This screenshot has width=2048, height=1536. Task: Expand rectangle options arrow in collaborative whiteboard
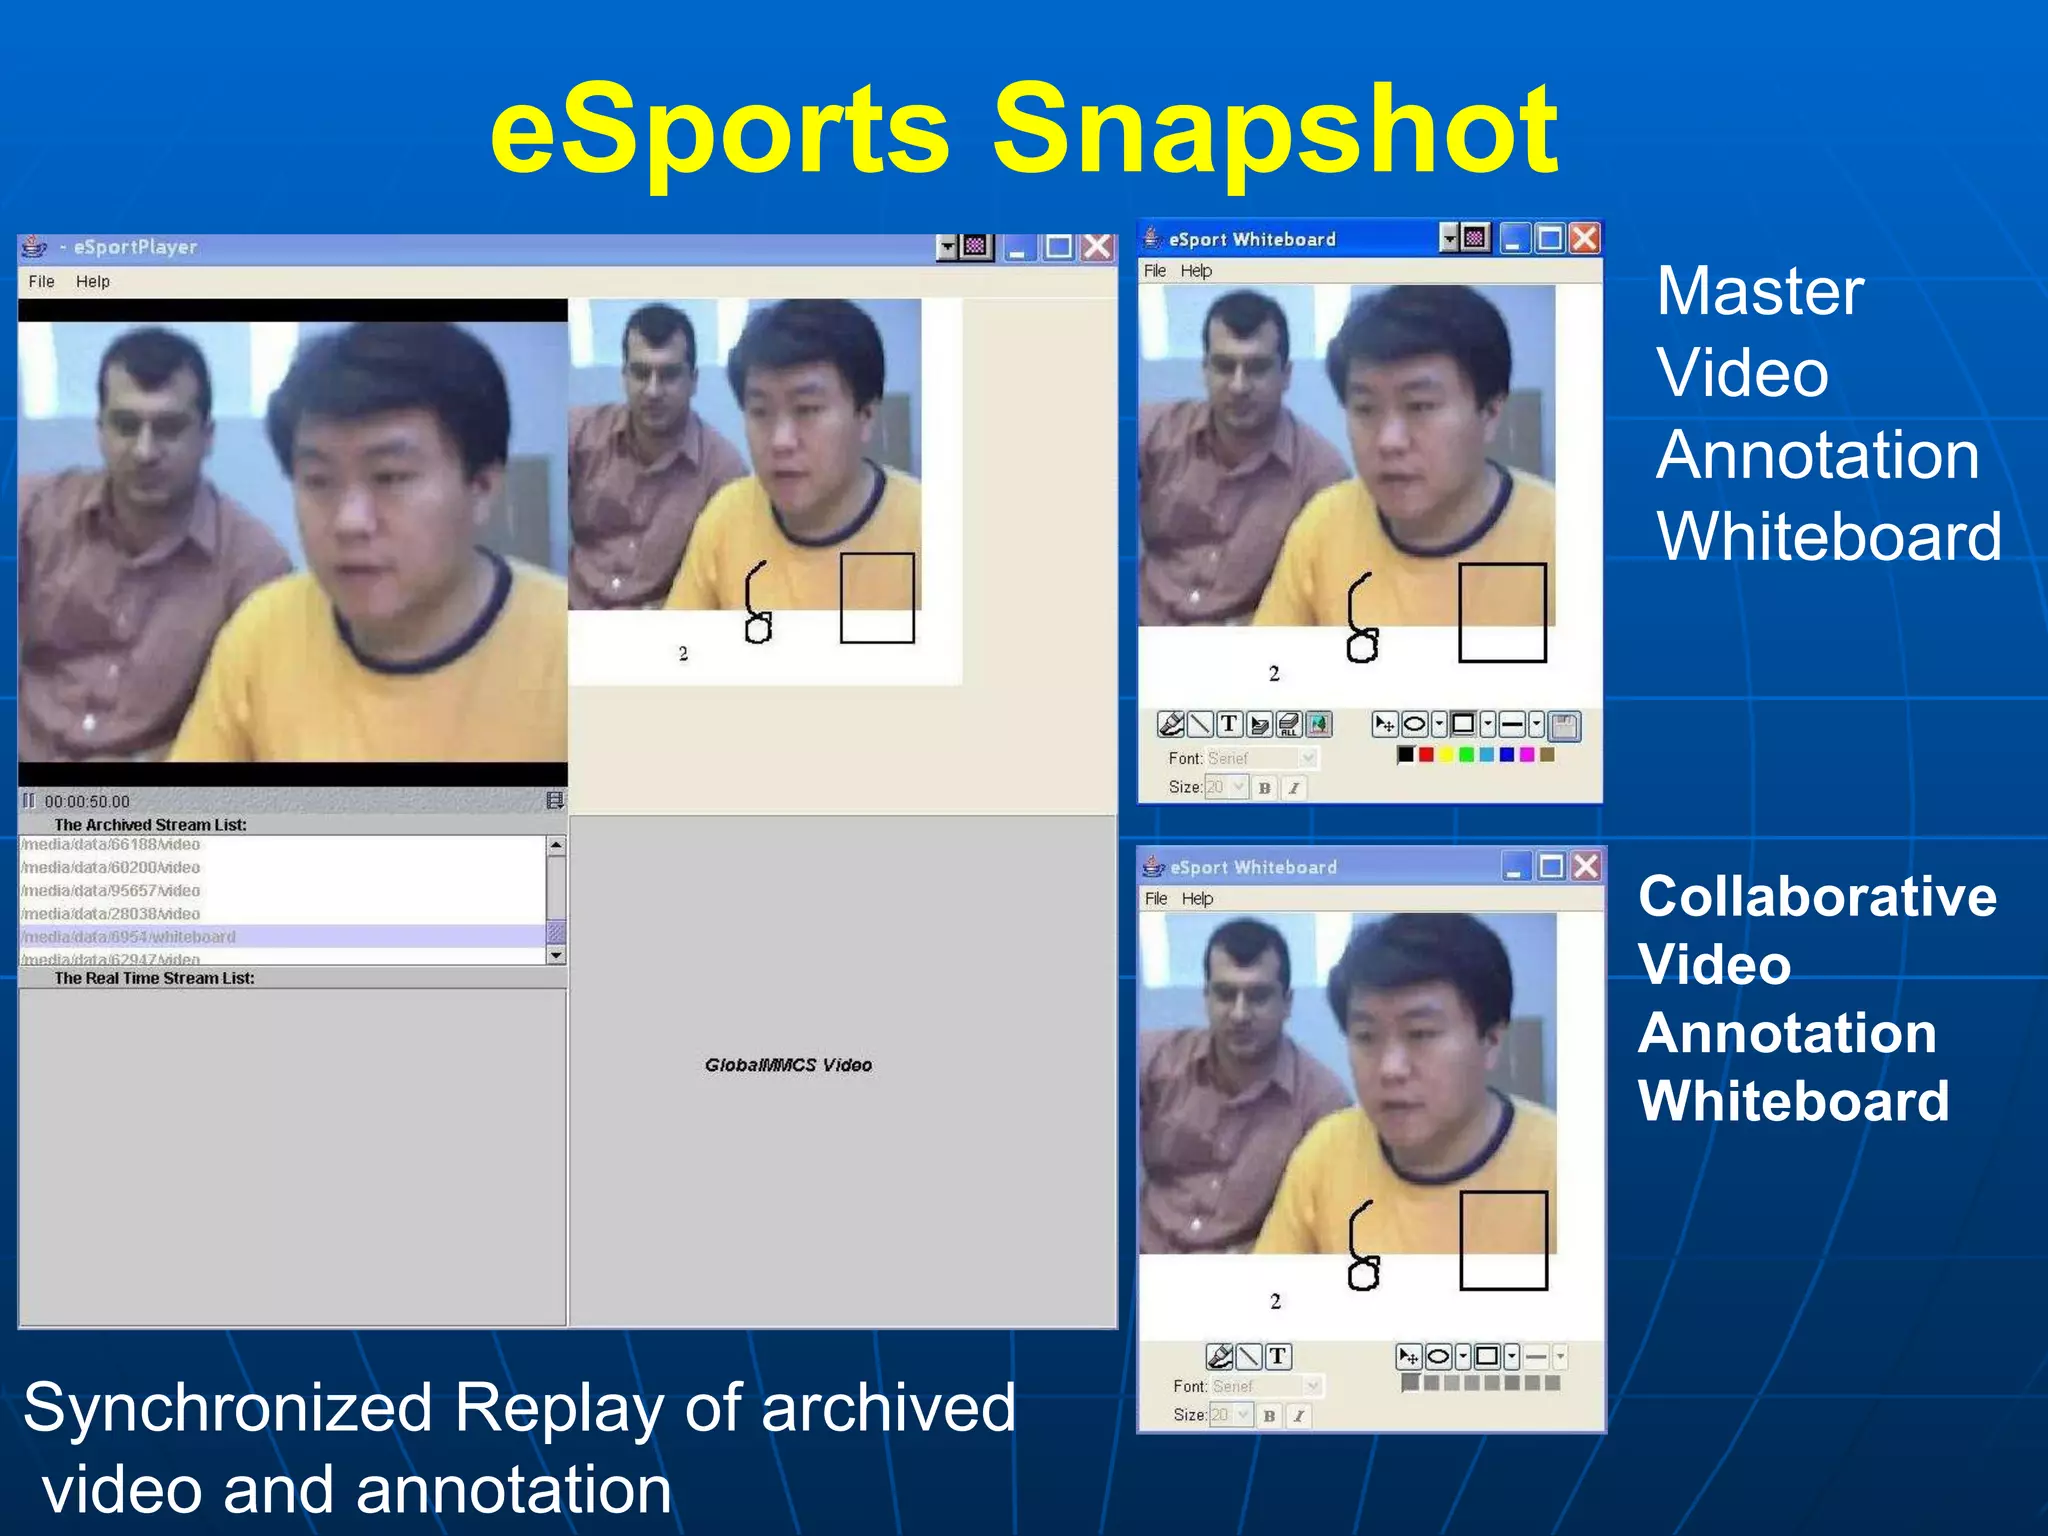(x=1512, y=1357)
